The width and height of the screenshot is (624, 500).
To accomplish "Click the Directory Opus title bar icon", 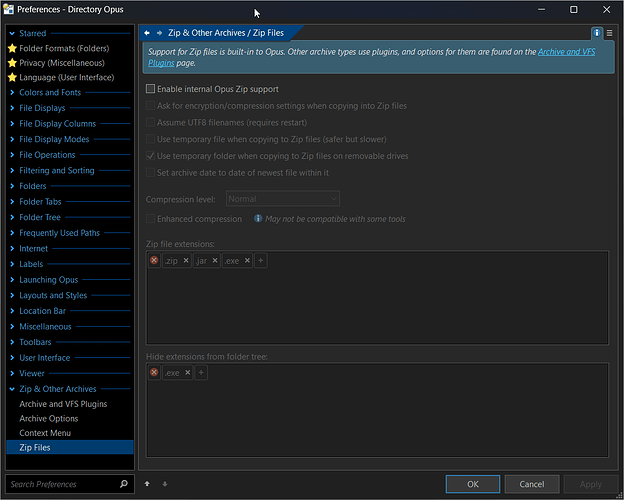I will pyautogui.click(x=8, y=9).
